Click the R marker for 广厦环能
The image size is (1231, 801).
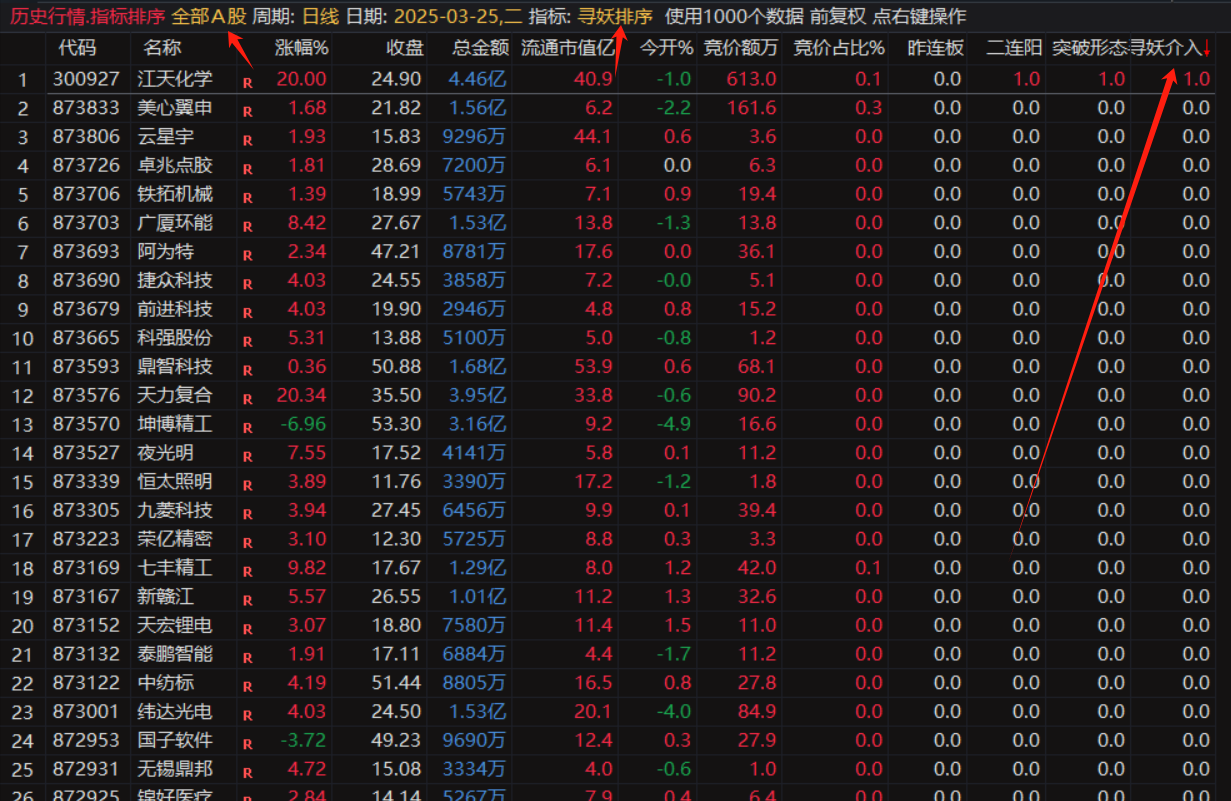pyautogui.click(x=247, y=226)
